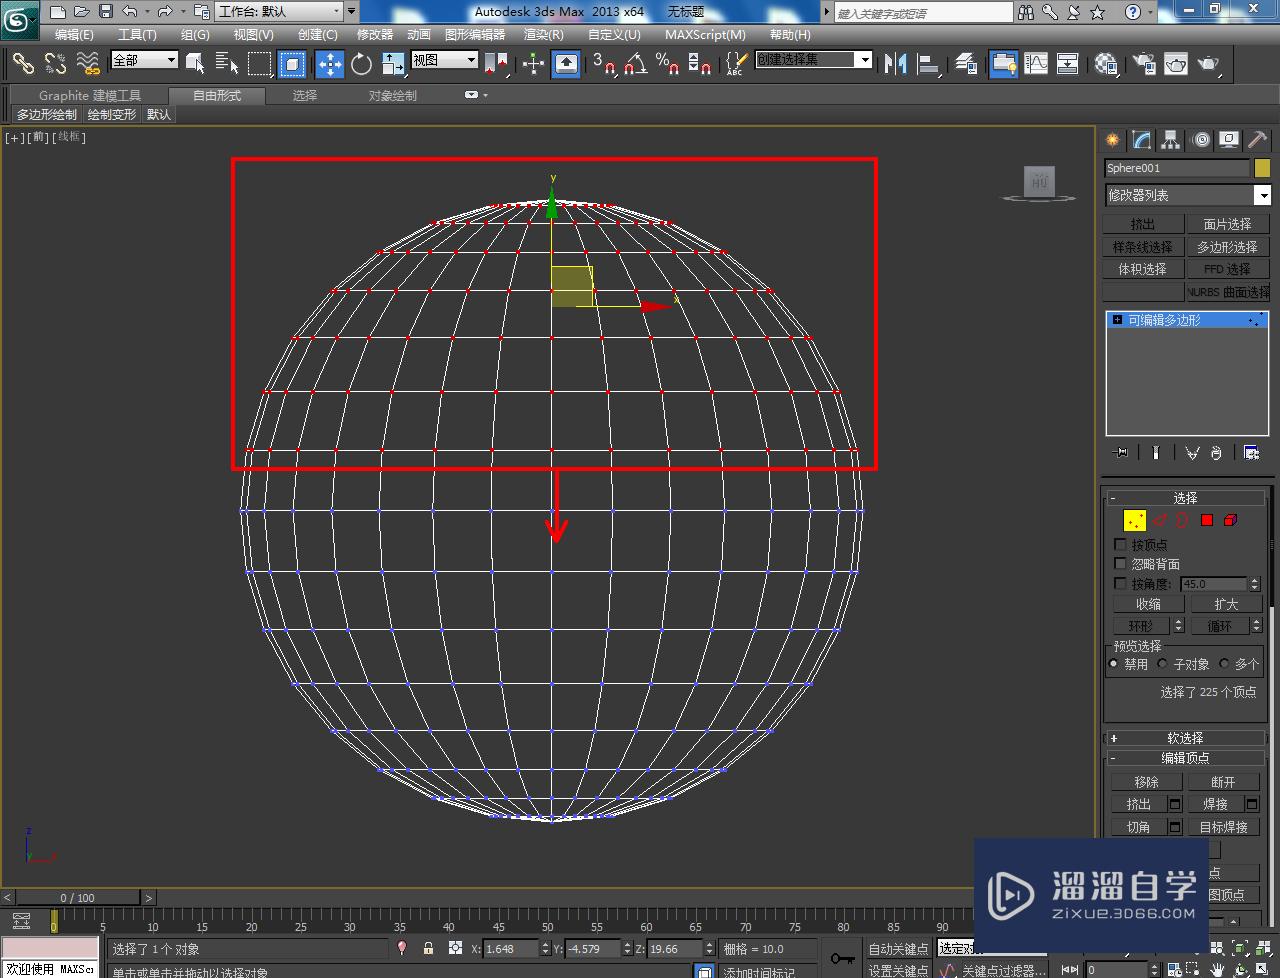Collapse the 编辑顶点 rollout

tap(1186, 758)
